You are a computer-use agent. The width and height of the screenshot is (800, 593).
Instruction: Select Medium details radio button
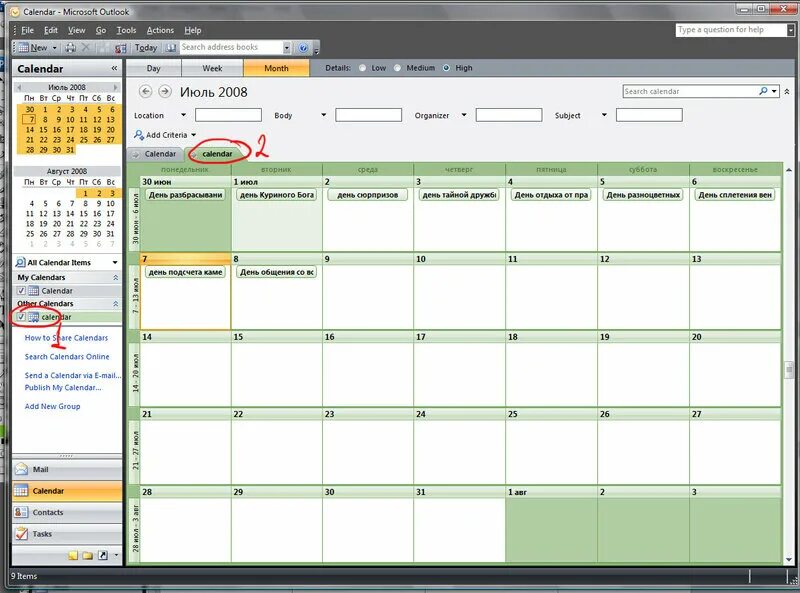pos(397,68)
